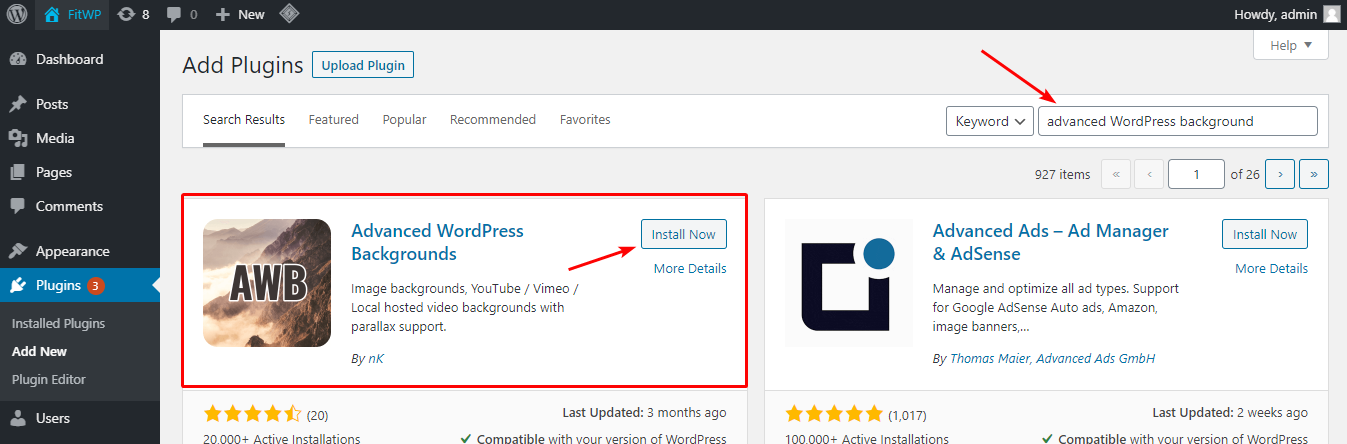This screenshot has width=1347, height=444.
Task: Switch to the Popular tab
Action: coord(404,119)
